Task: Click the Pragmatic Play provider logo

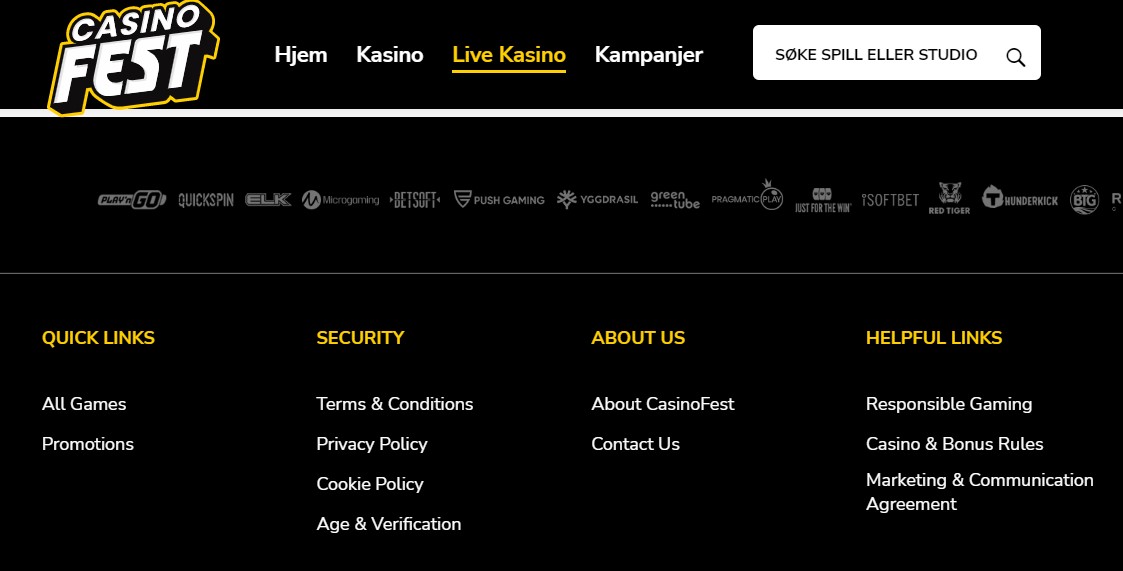Action: click(747, 197)
